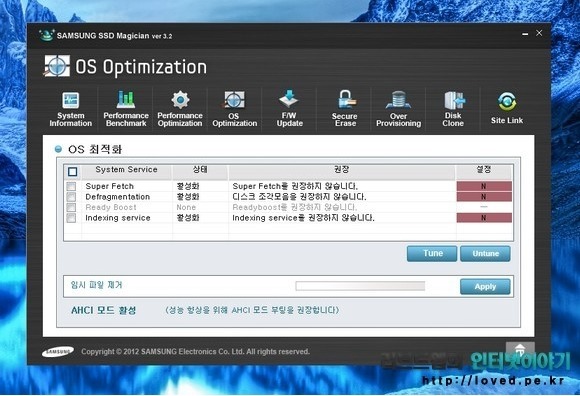Image resolution: width=580 pixels, height=396 pixels.
Task: Check the Defragmentation checkbox
Action: (71, 197)
